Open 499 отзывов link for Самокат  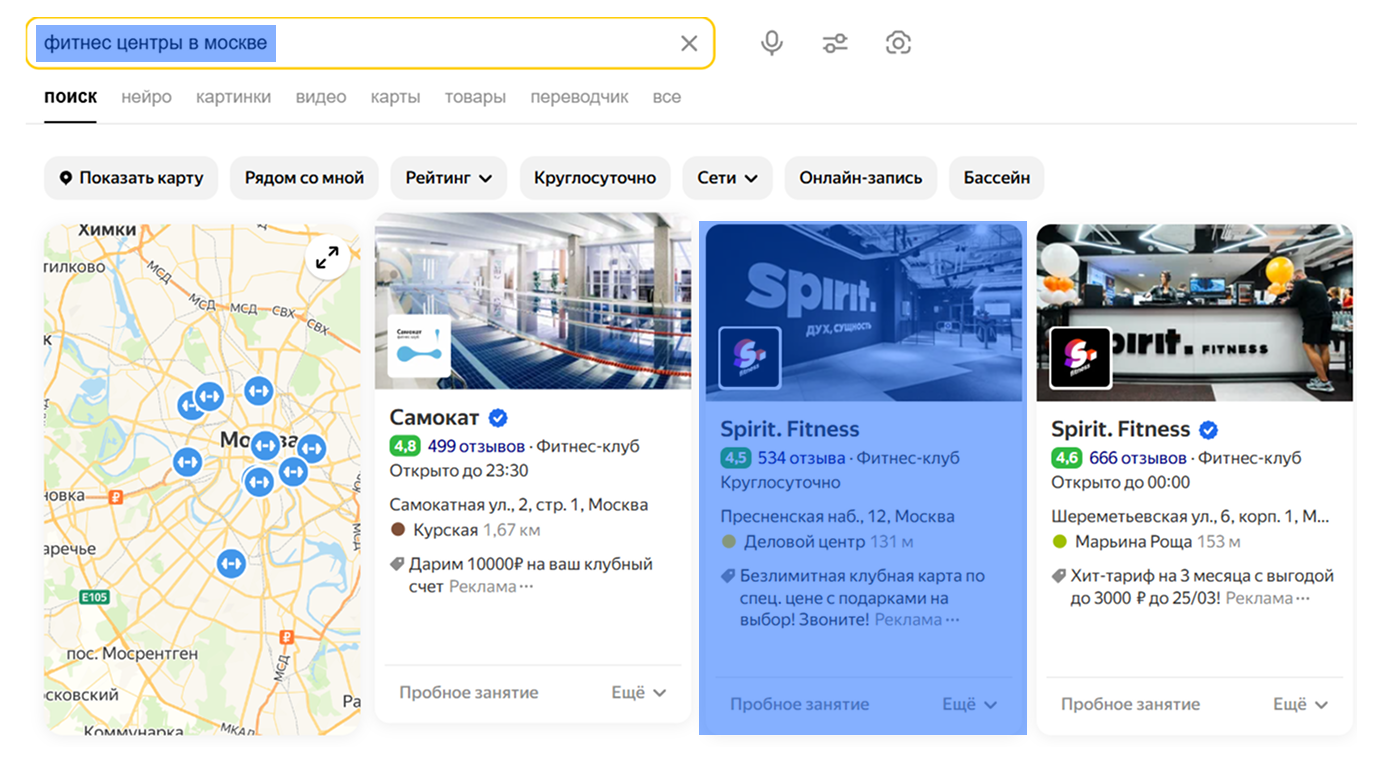[x=476, y=446]
